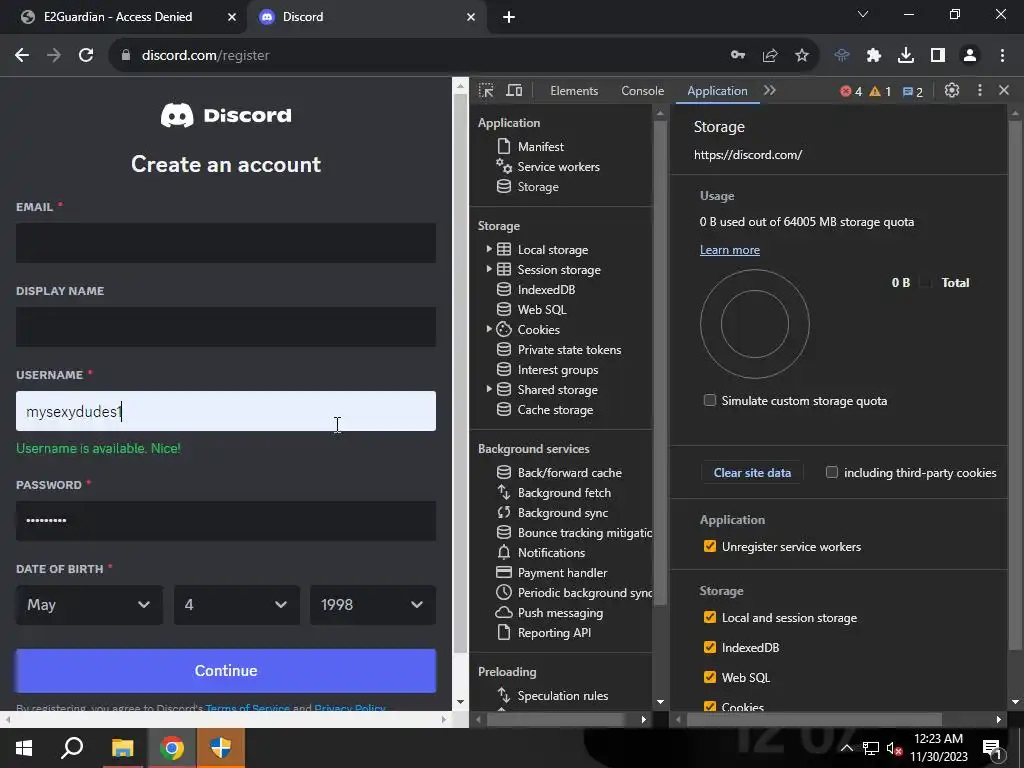Open Windows taskbar search

[72, 748]
